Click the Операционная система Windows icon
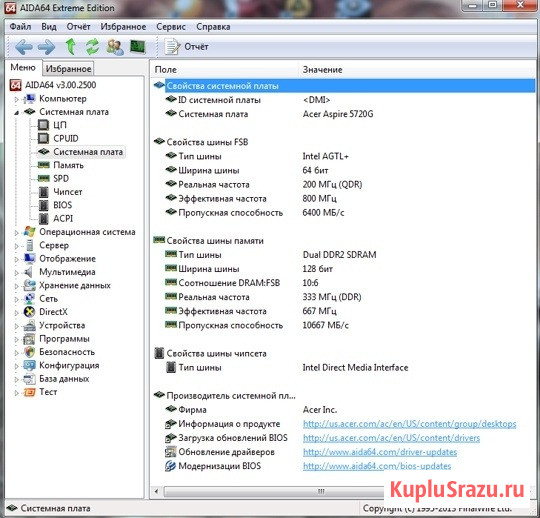The image size is (540, 518). tap(30, 232)
